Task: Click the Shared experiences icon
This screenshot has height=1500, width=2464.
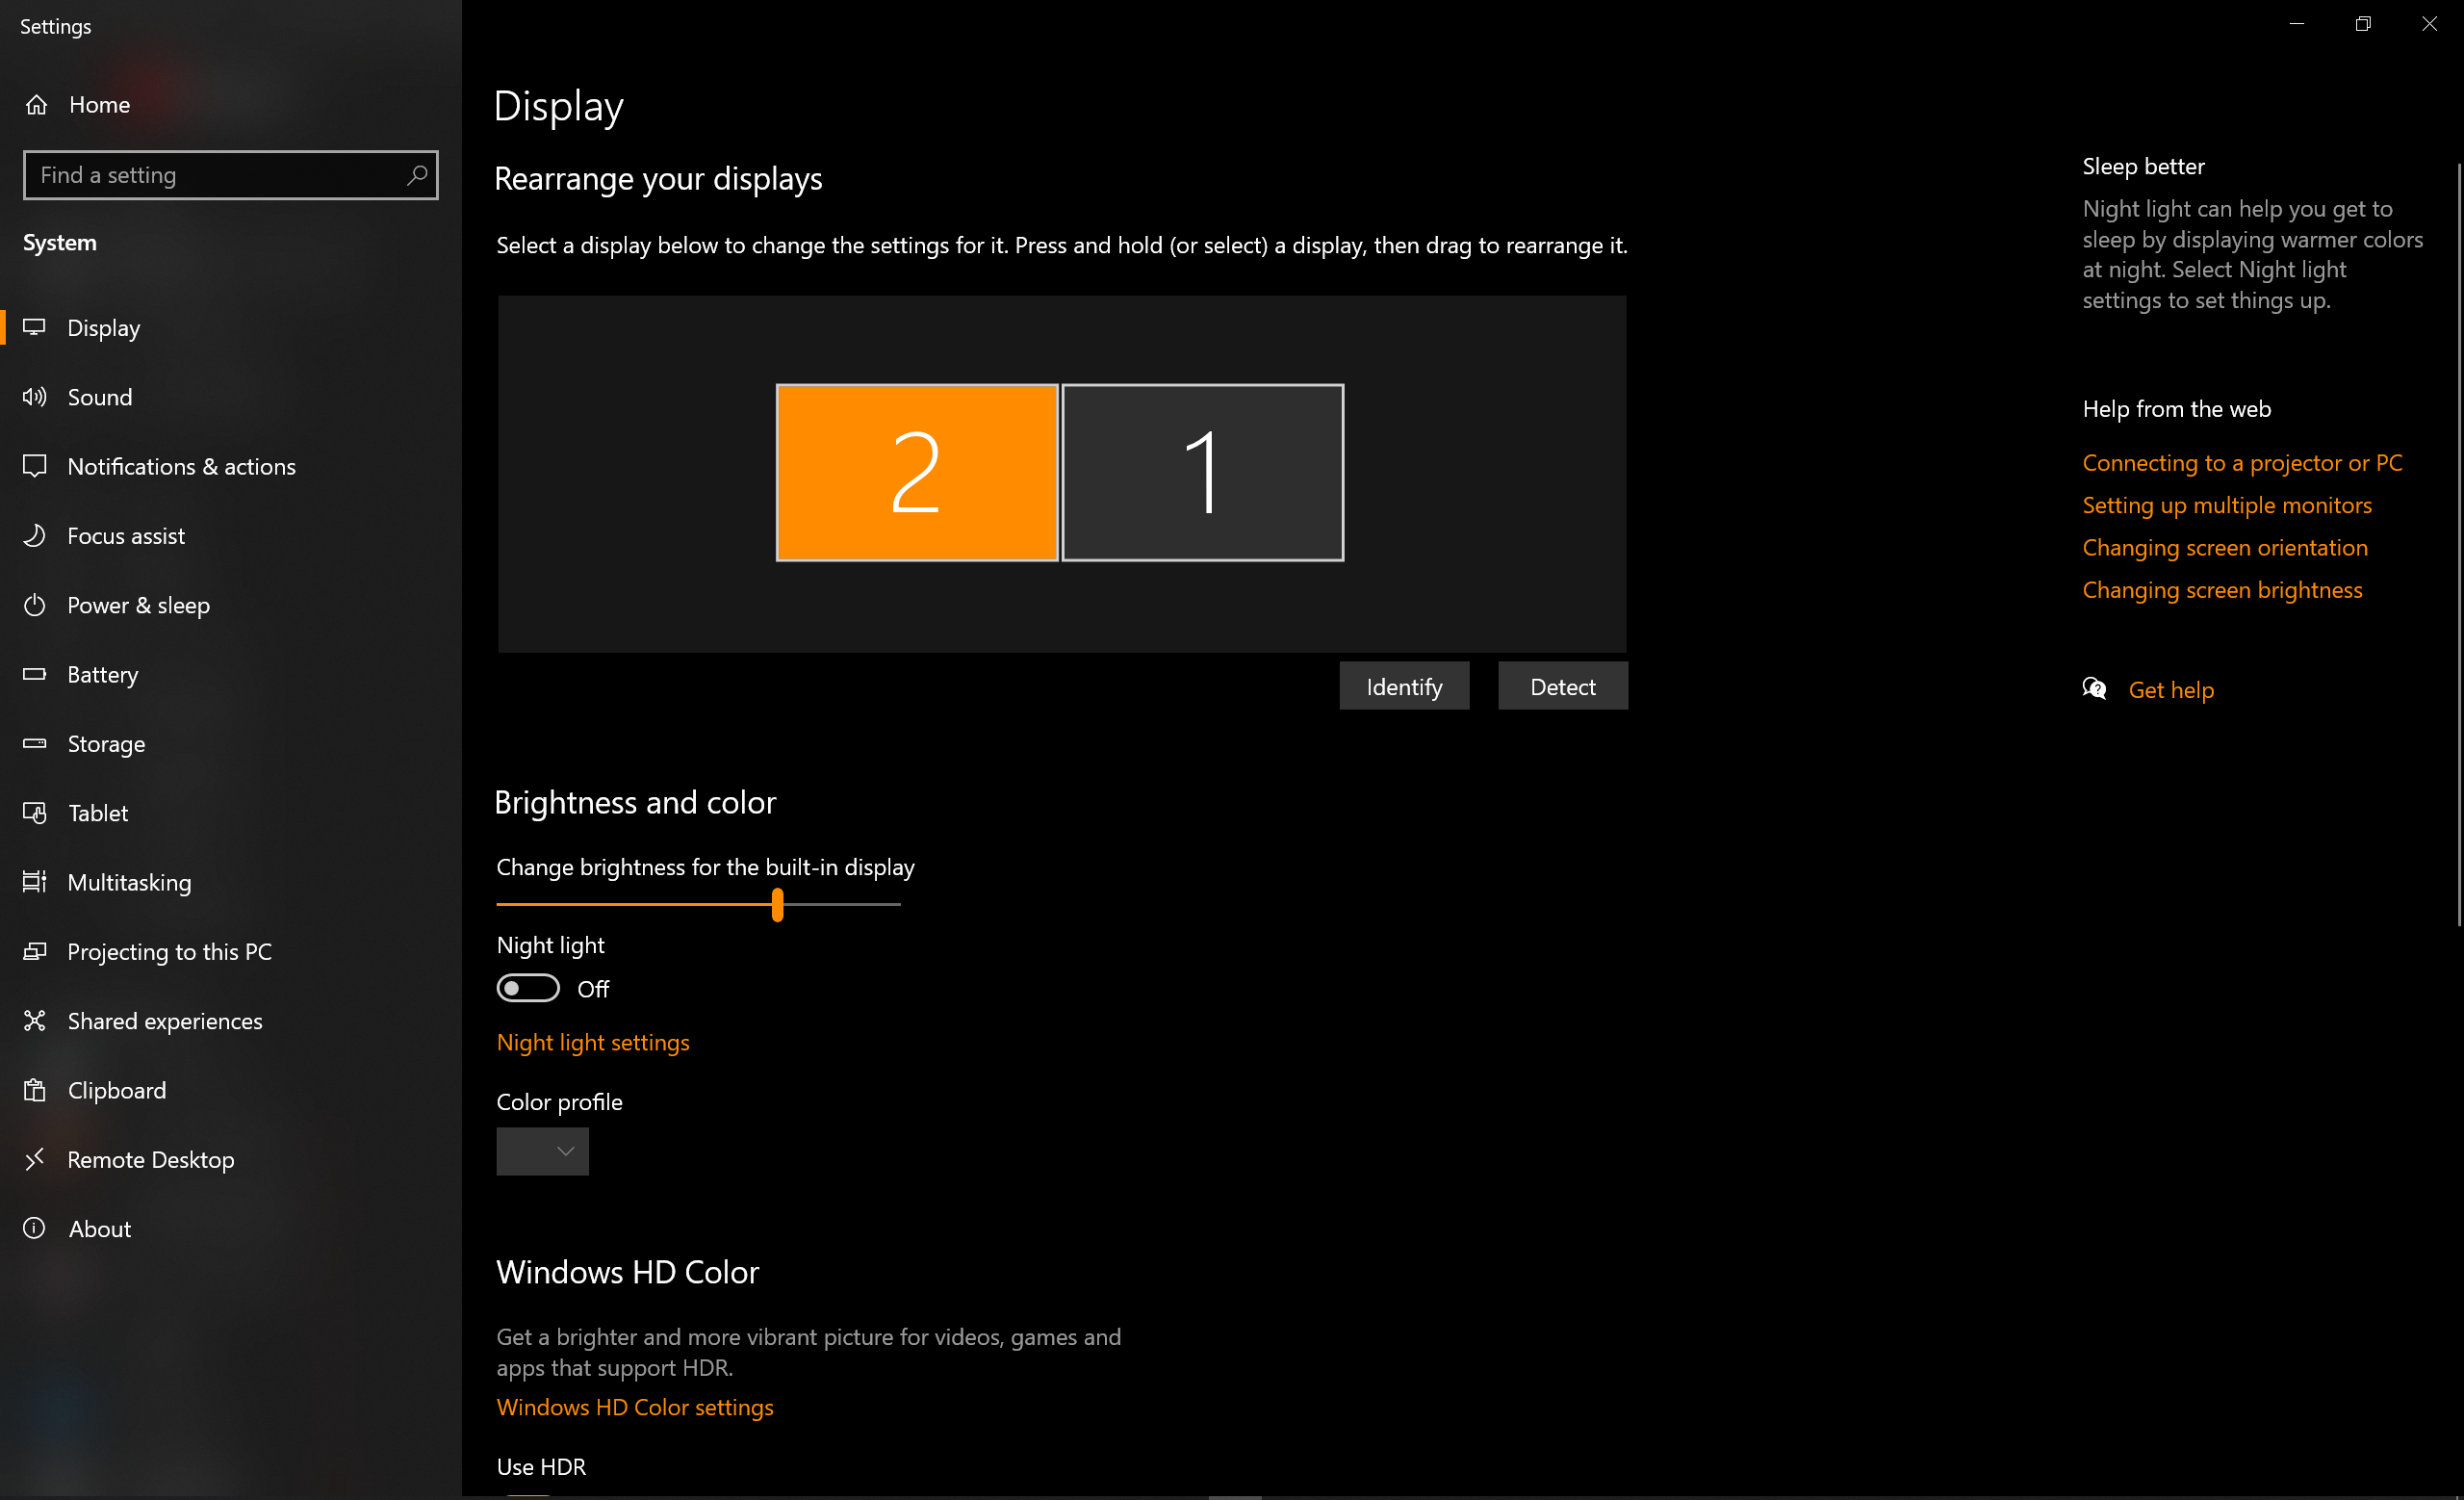Action: tap(35, 1021)
